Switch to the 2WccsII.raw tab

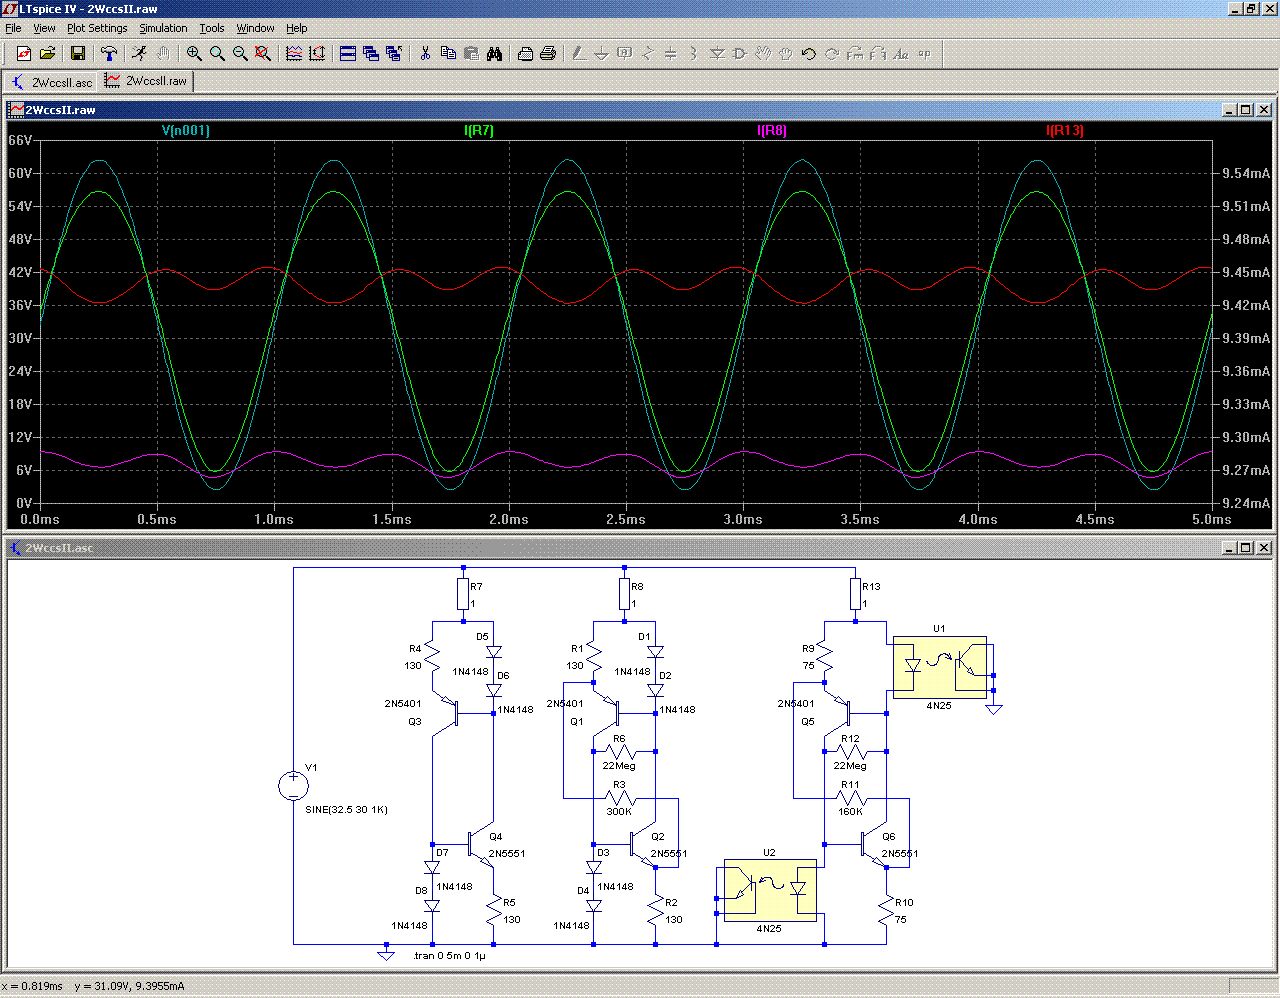click(147, 81)
